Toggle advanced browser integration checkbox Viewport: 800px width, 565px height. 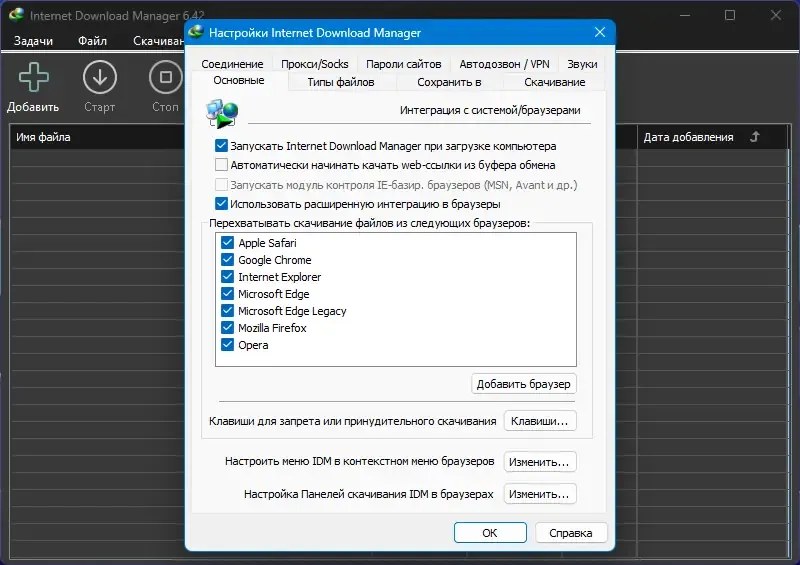(x=221, y=204)
